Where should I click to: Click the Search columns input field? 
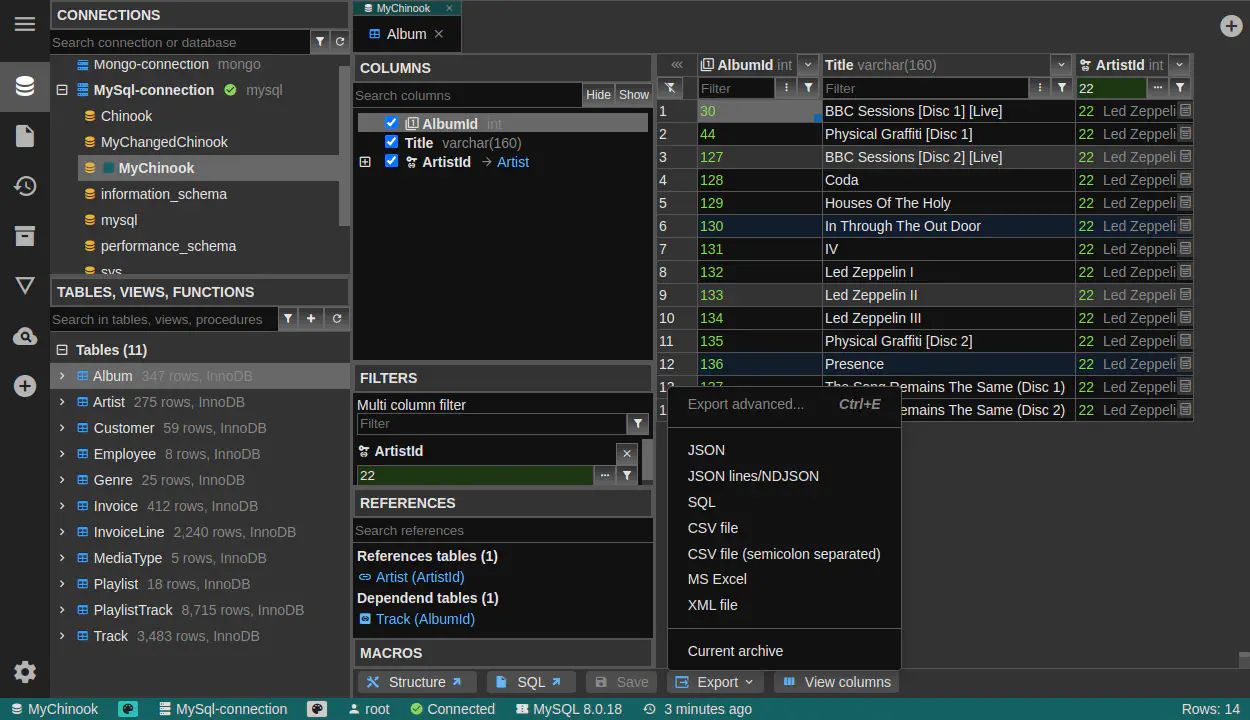click(x=467, y=95)
